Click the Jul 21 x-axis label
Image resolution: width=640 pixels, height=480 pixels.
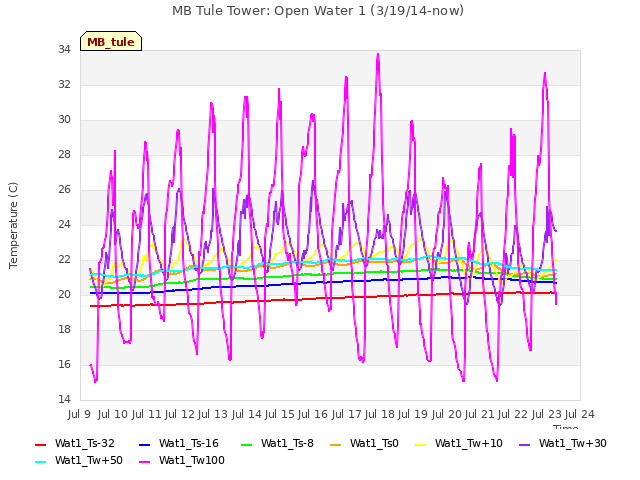(480, 415)
